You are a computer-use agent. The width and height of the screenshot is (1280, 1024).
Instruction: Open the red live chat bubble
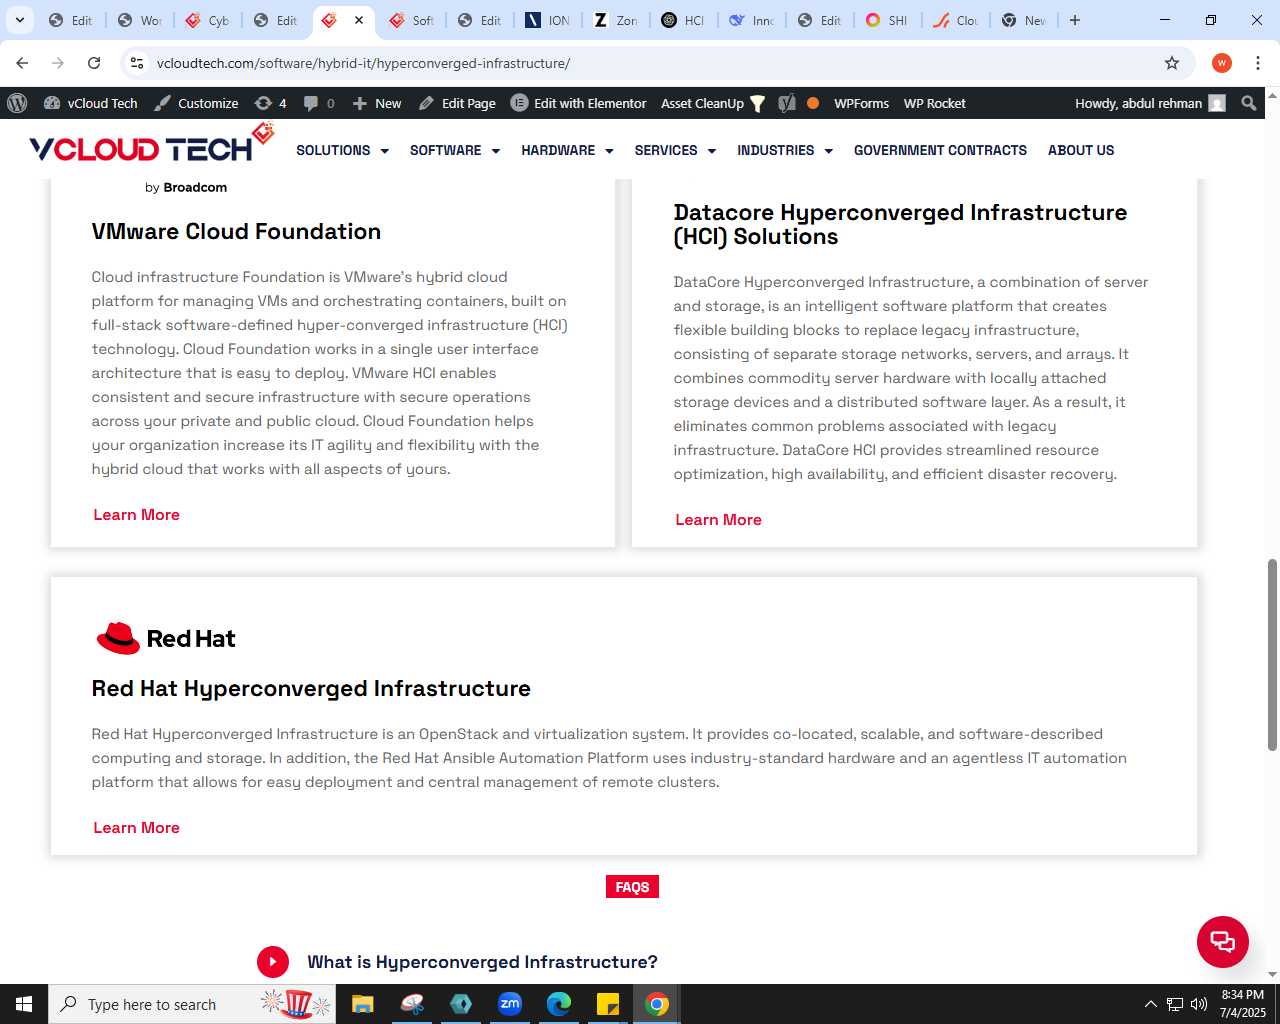tap(1223, 942)
